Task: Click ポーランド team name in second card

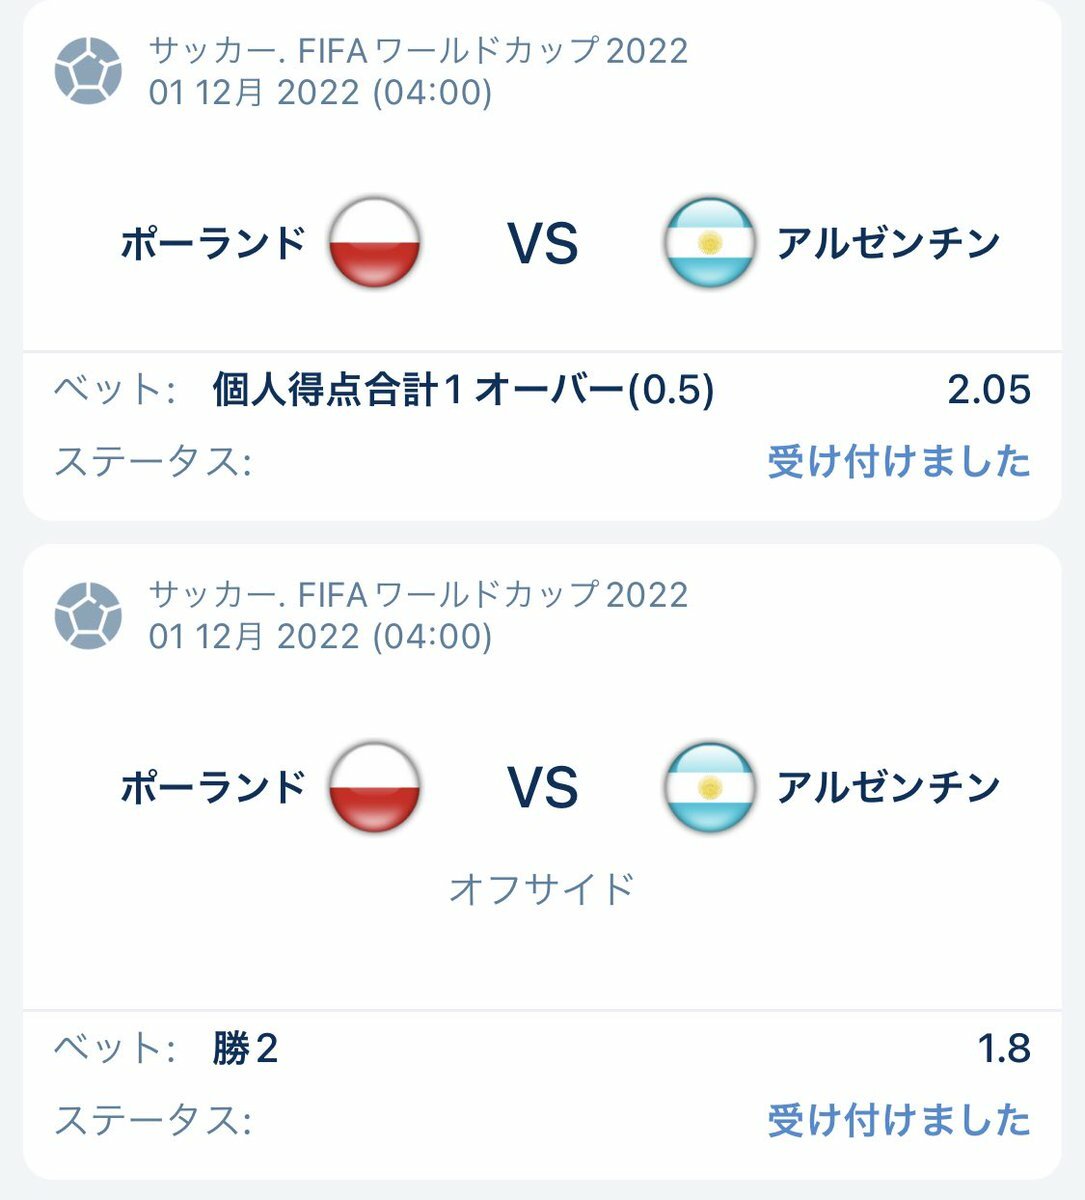Action: [213, 787]
